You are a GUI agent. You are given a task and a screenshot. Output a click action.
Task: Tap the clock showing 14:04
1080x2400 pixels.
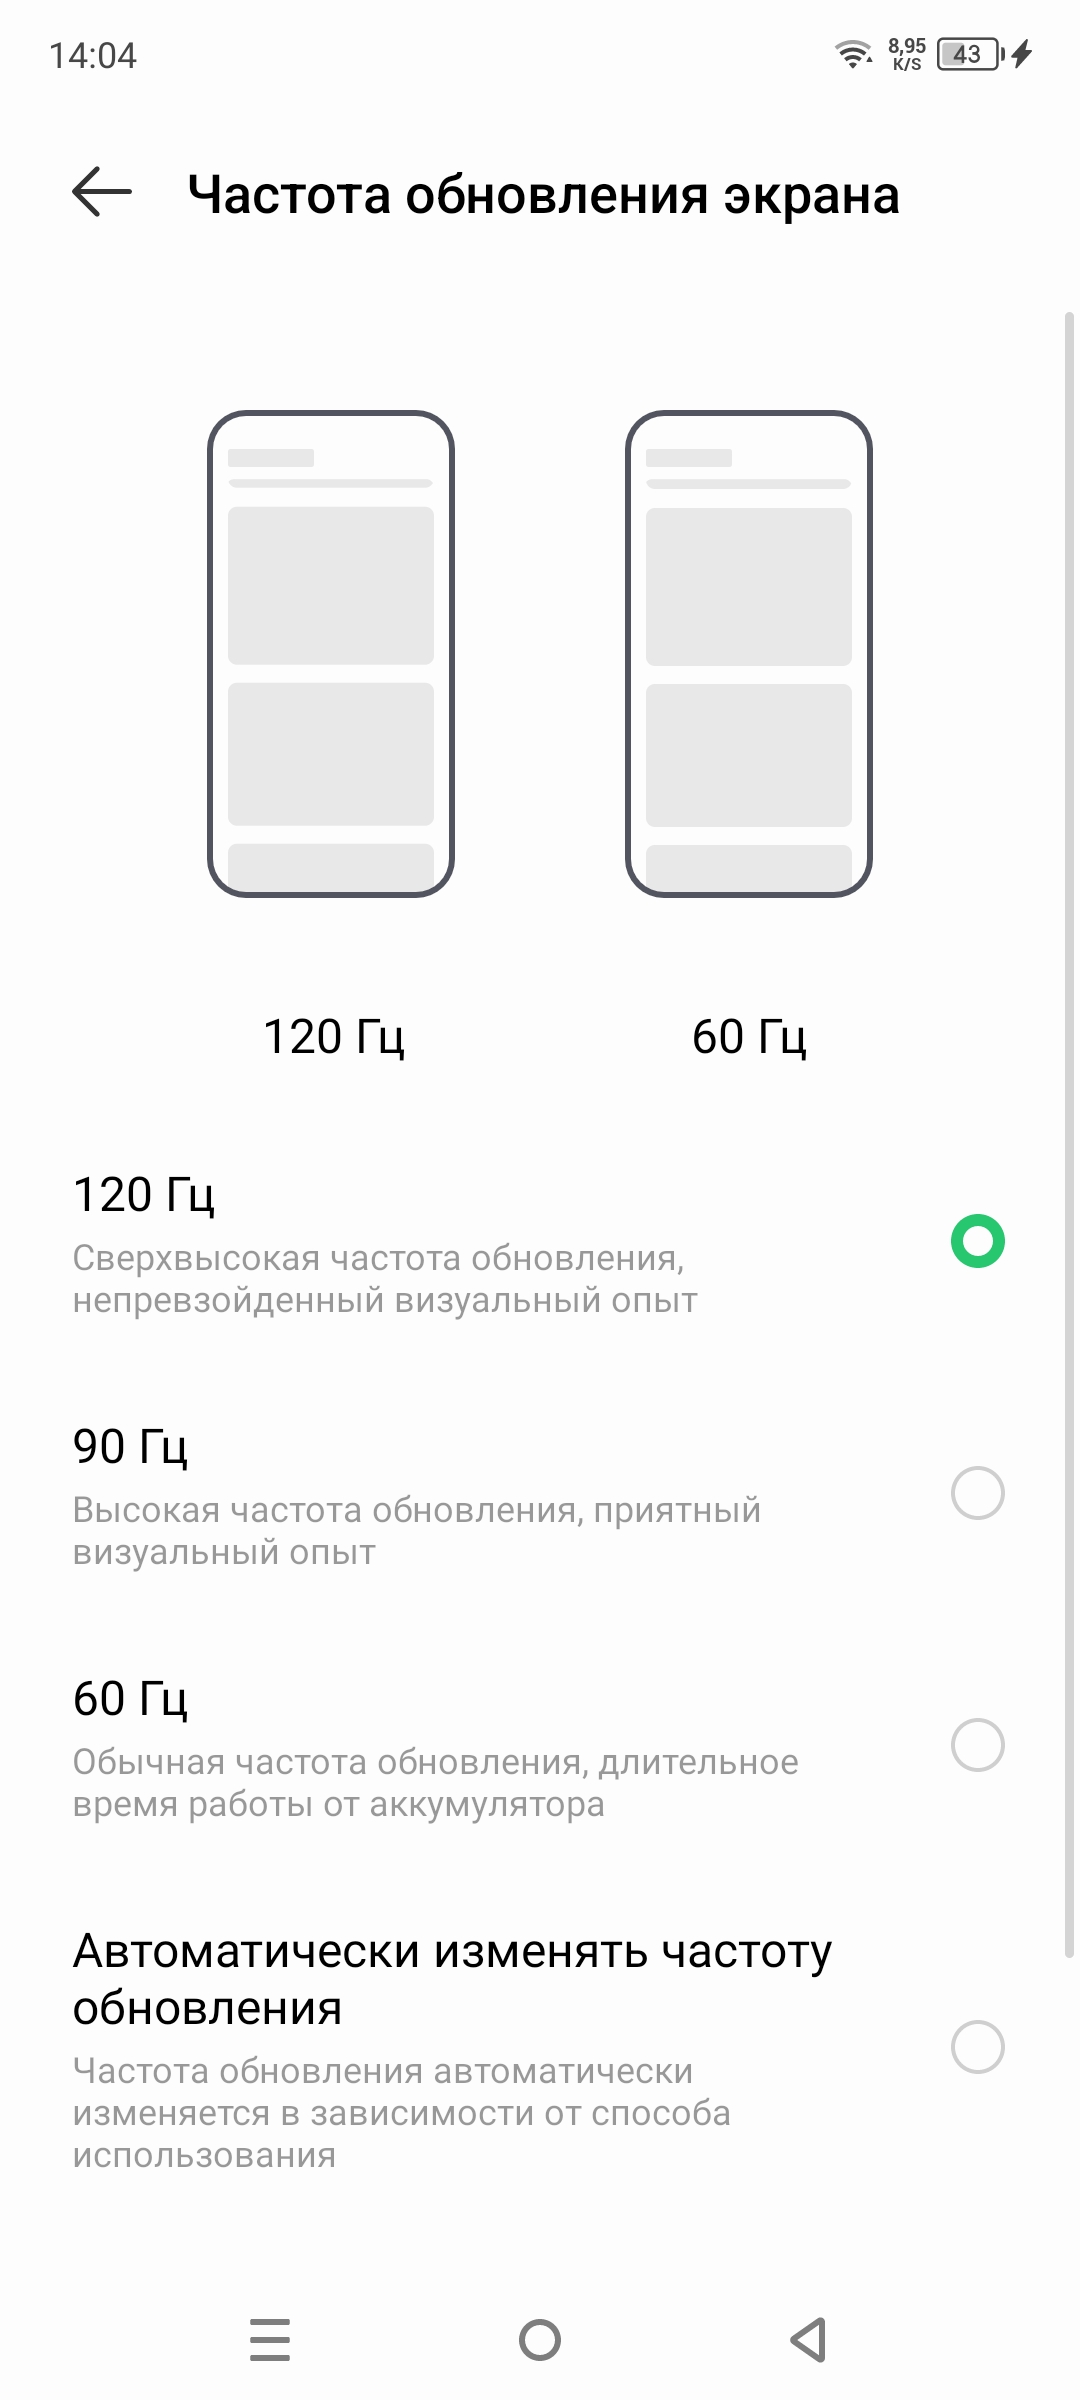[x=93, y=55]
